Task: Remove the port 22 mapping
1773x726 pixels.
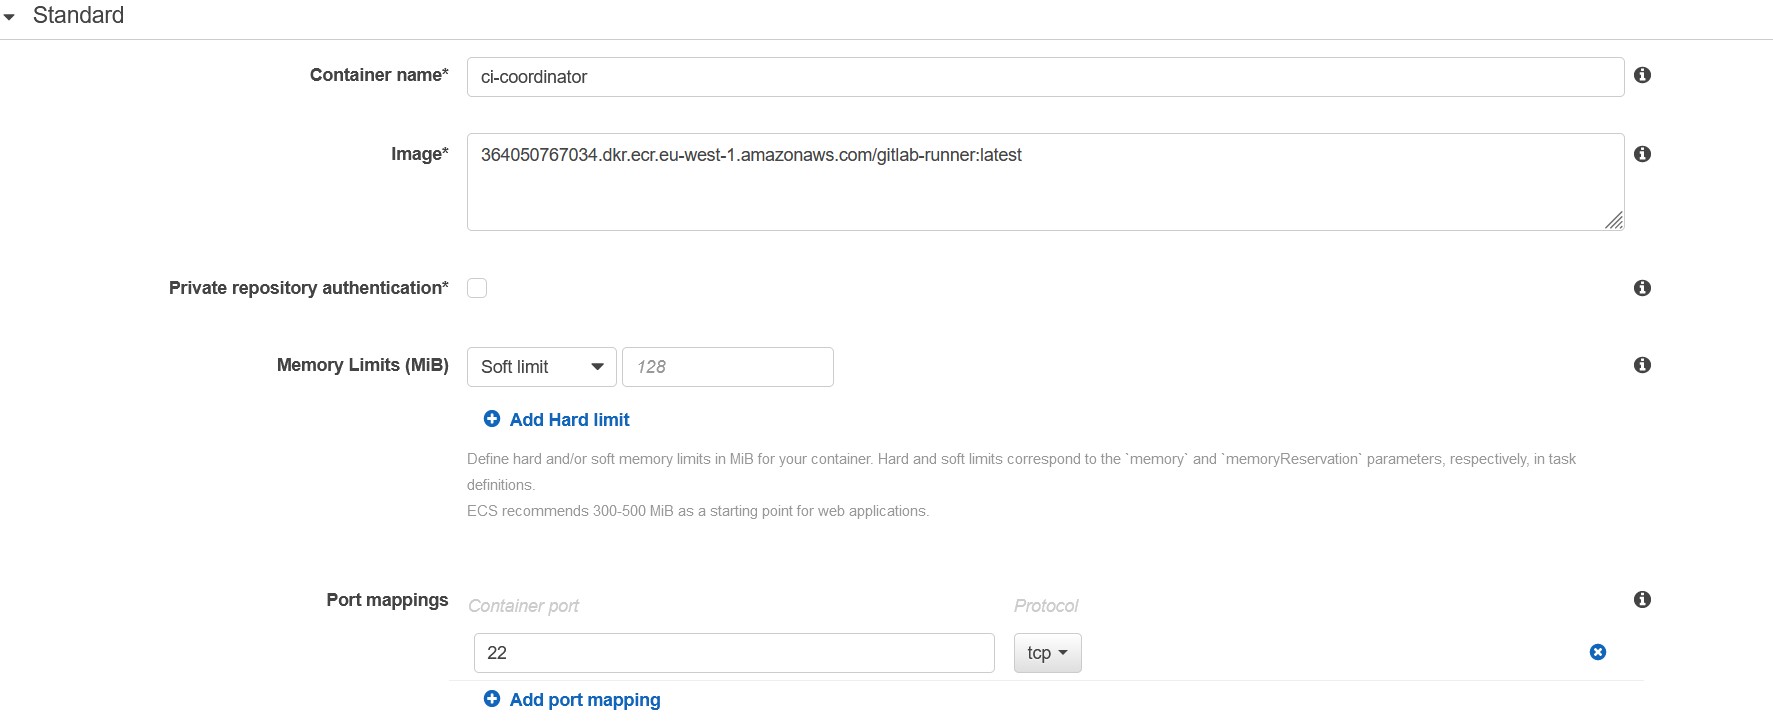Action: coord(1598,652)
